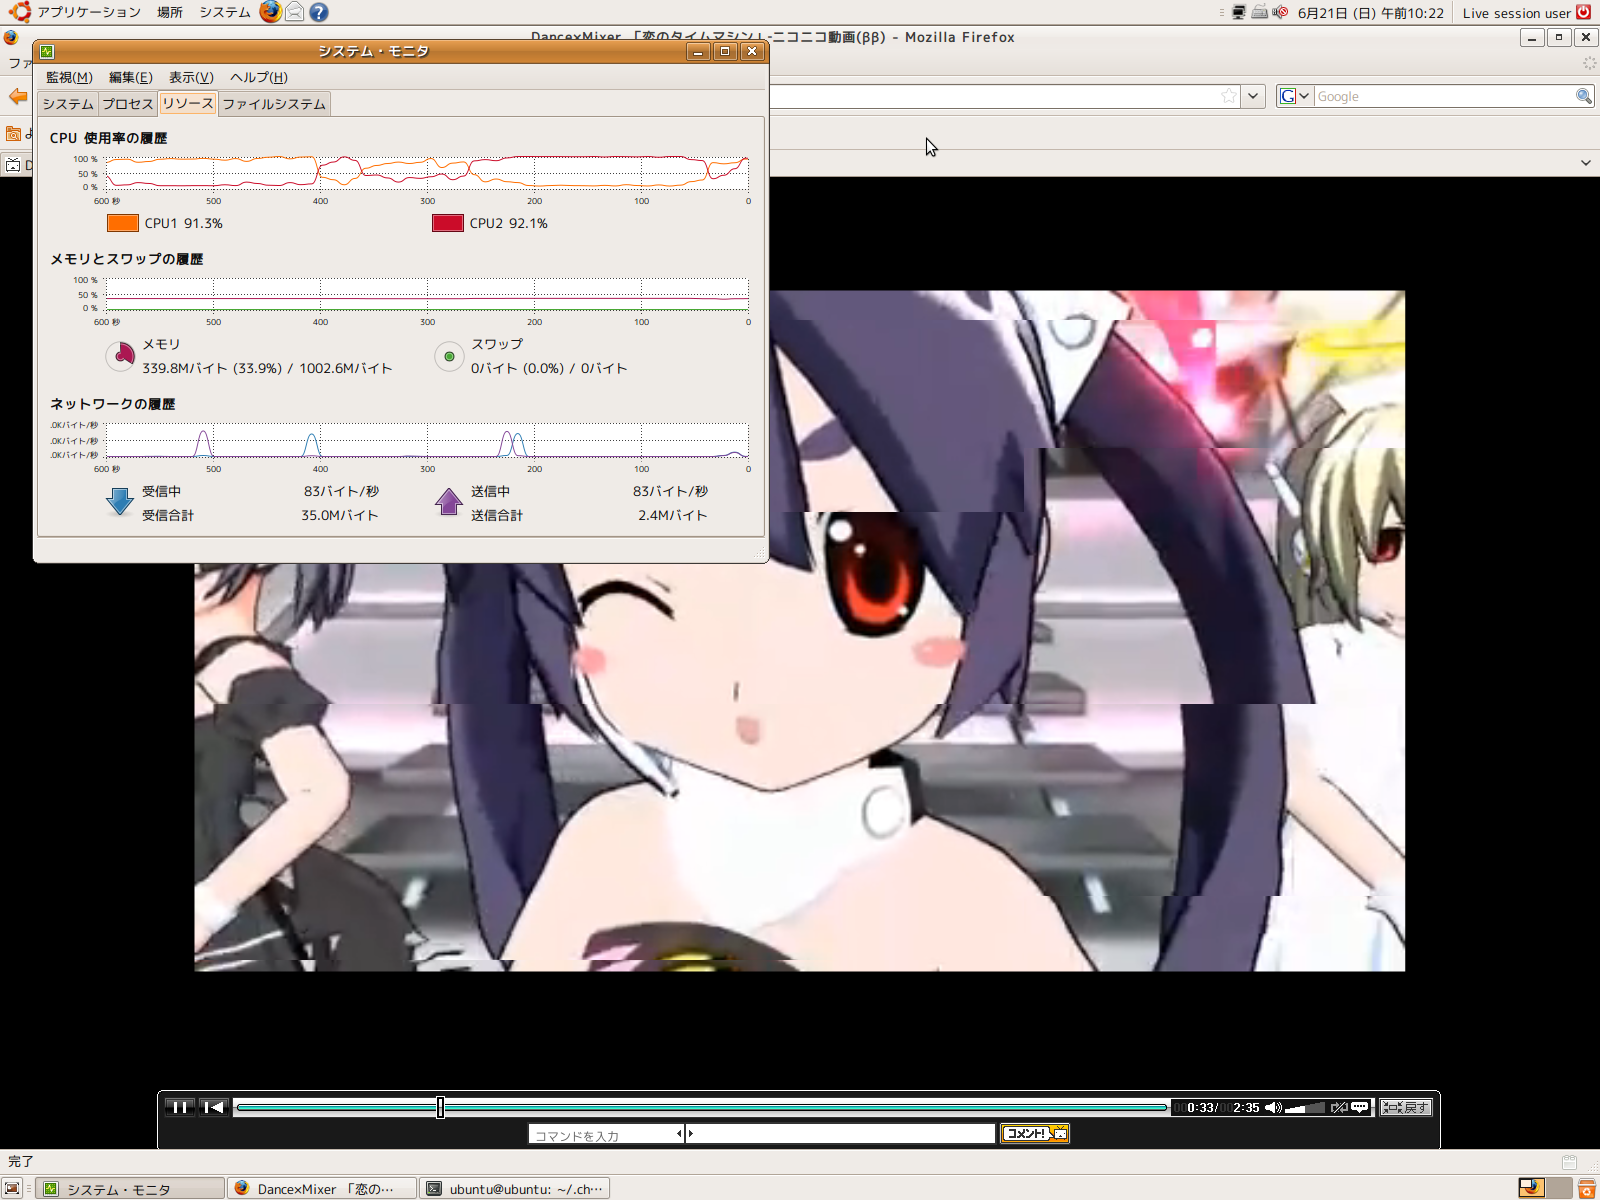Adjust the player volume slider
1600x1200 pixels.
point(1304,1107)
